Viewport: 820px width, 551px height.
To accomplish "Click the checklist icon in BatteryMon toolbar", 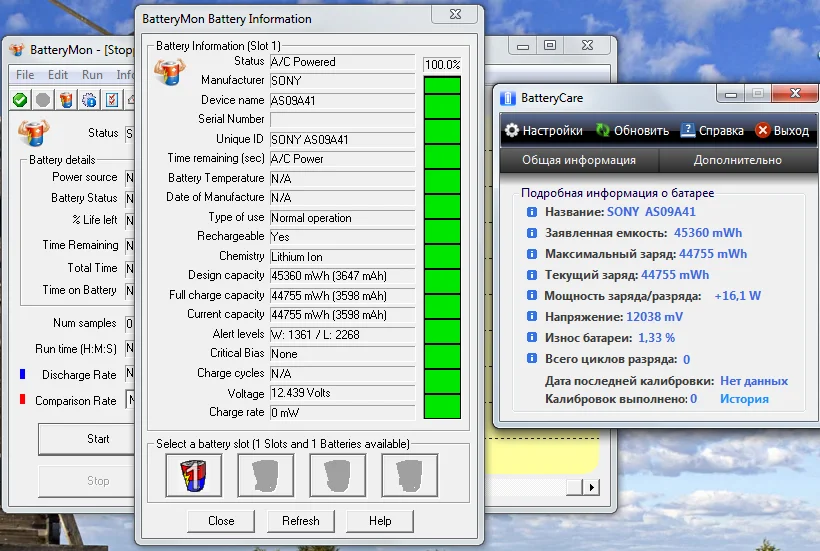I will click(x=112, y=100).
